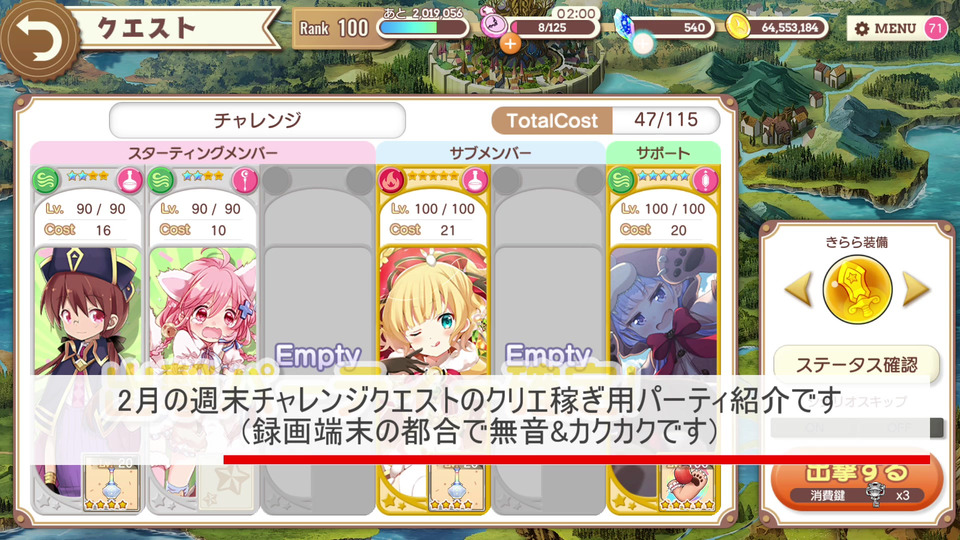The width and height of the screenshot is (960, 540).
Task: Select the empty sub member slot
Action: 549,340
